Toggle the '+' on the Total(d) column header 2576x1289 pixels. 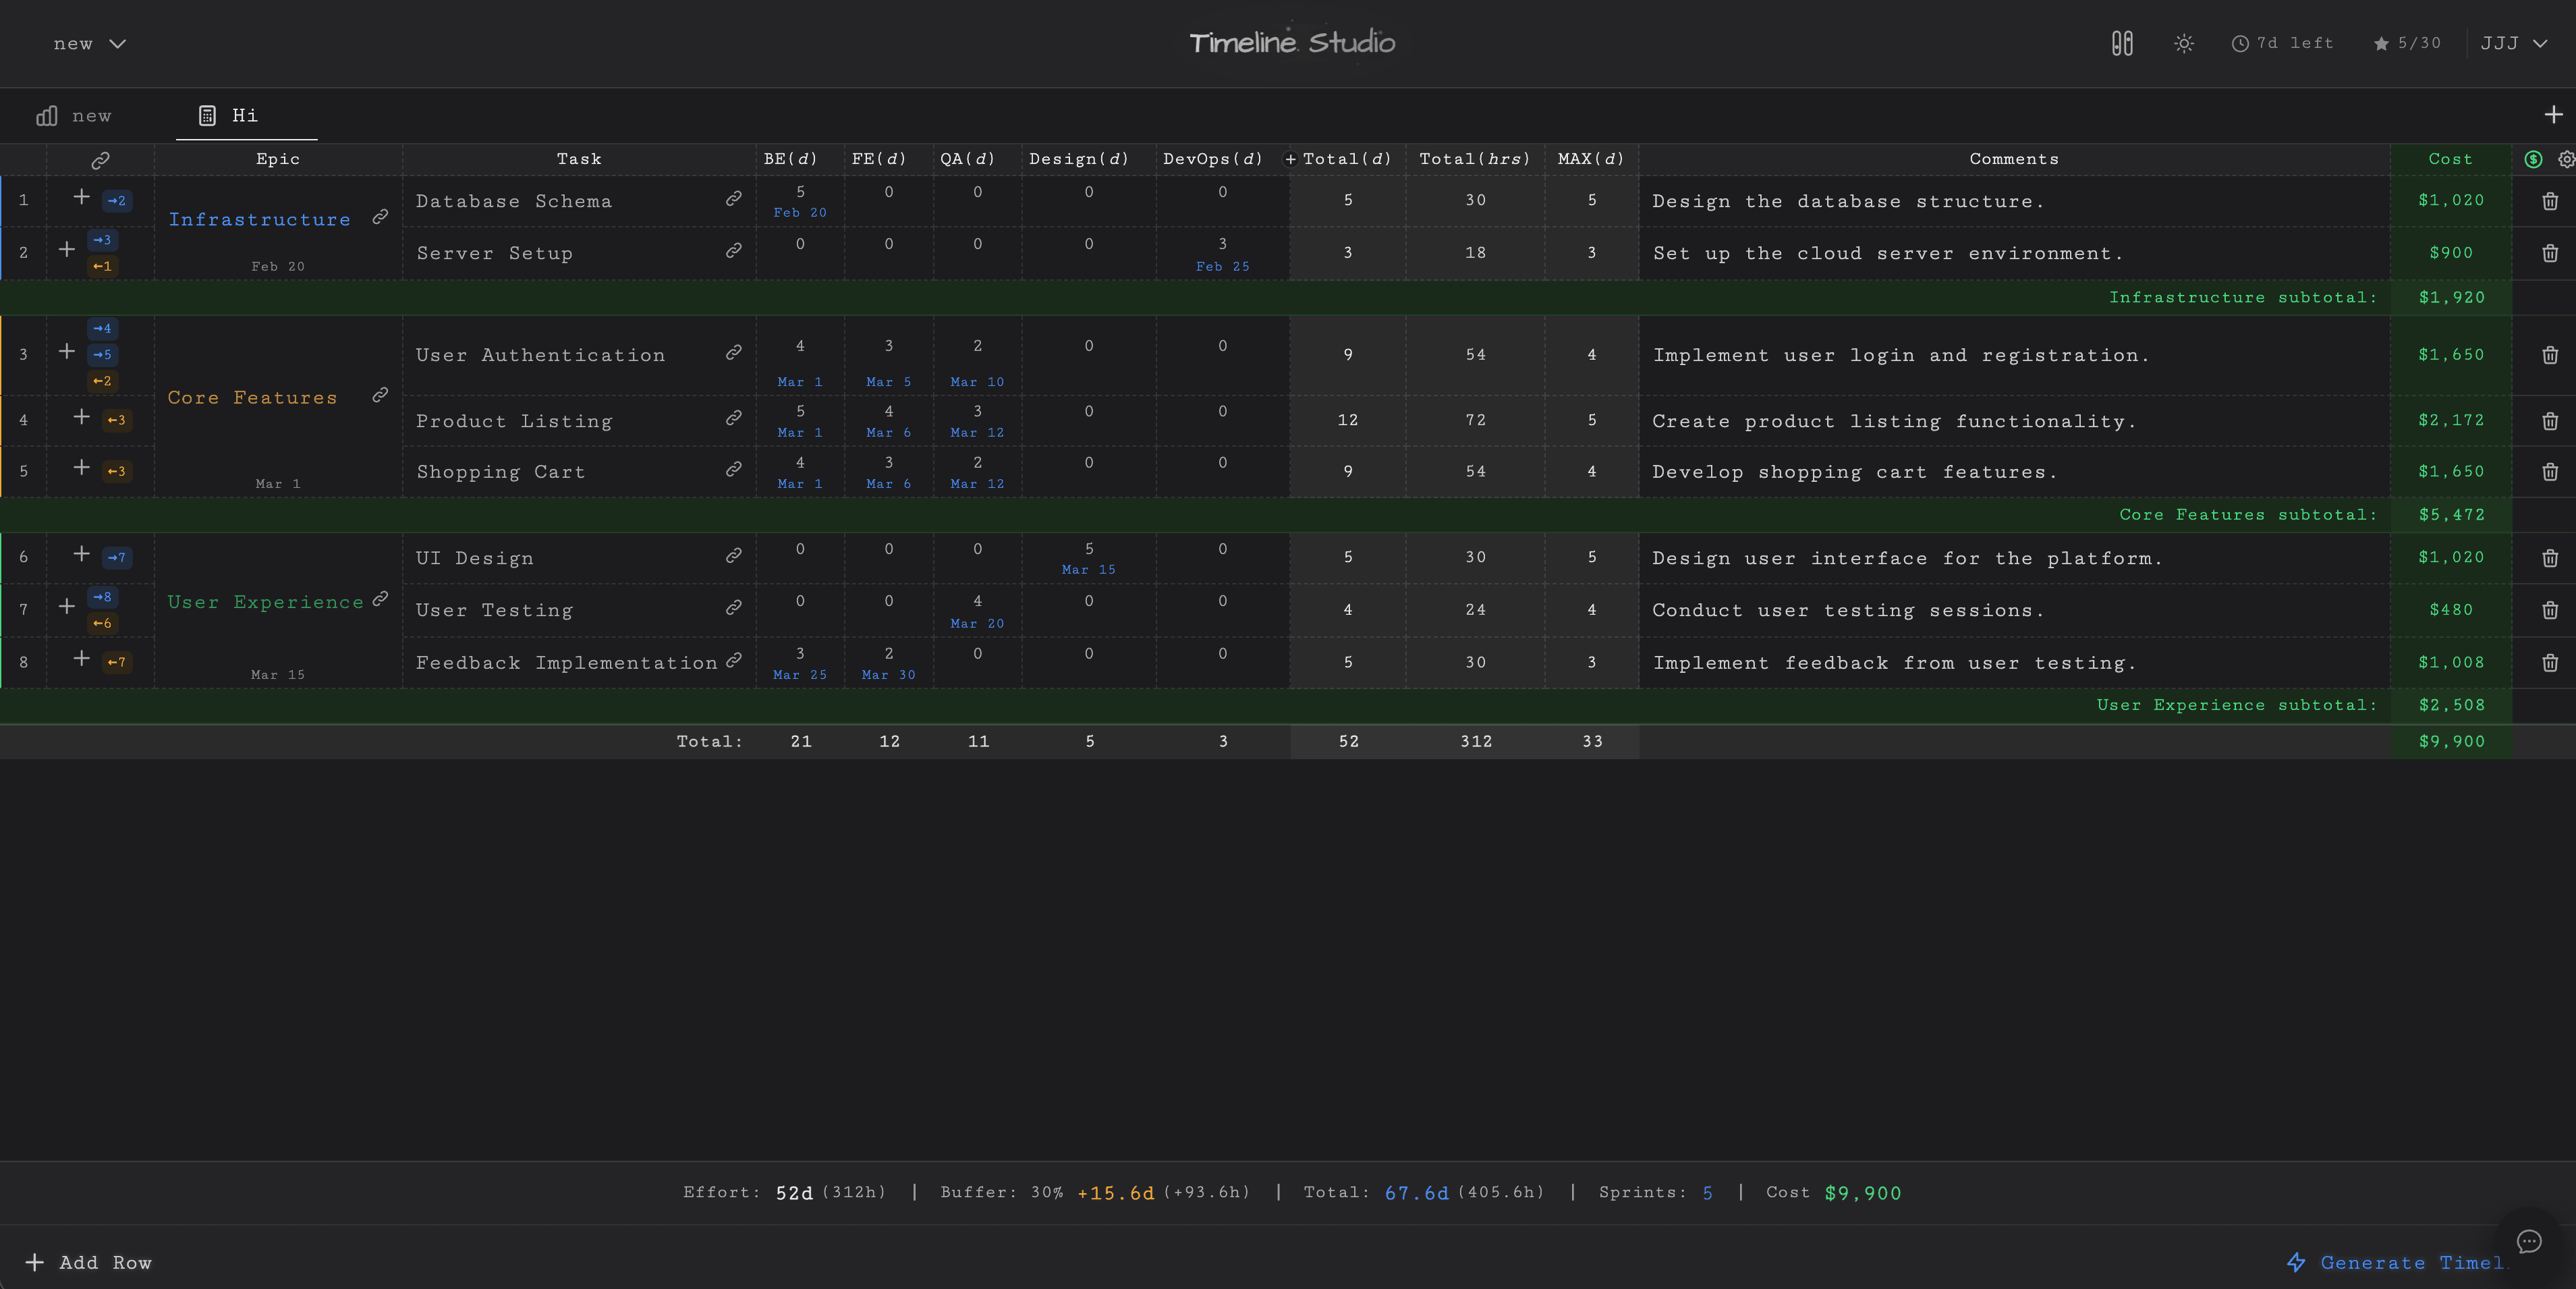click(1291, 158)
